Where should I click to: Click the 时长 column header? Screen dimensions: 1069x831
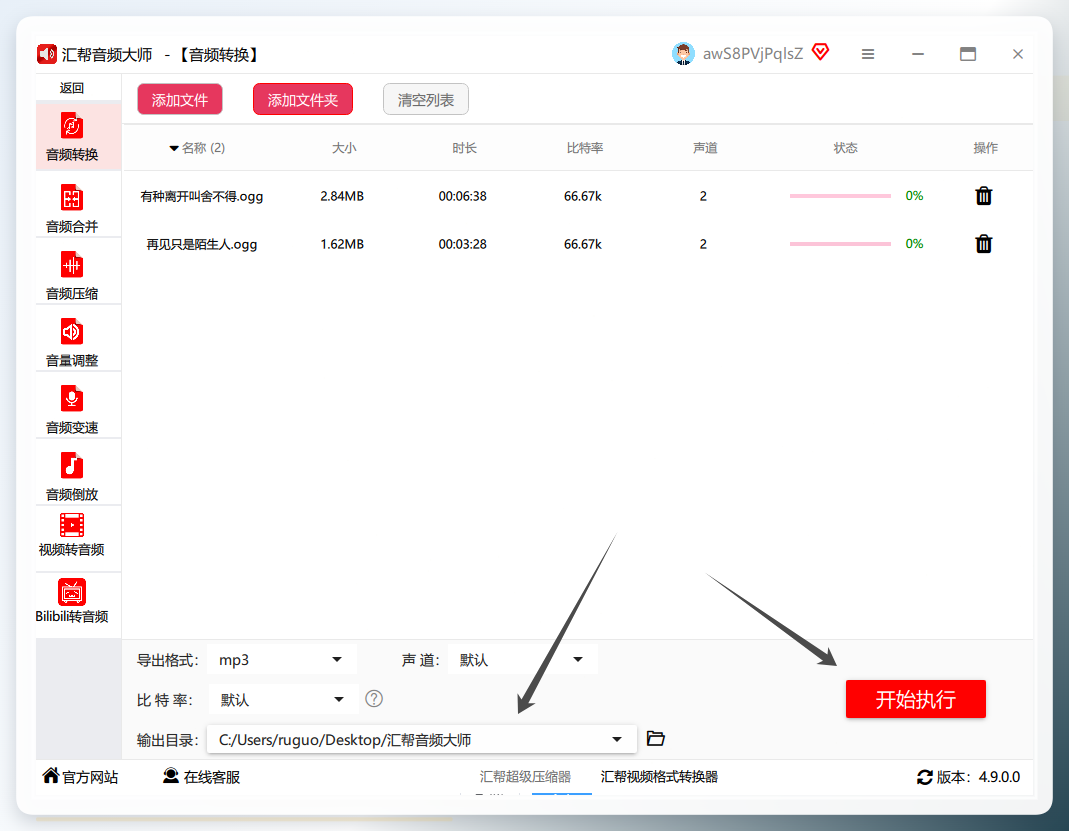click(x=464, y=148)
